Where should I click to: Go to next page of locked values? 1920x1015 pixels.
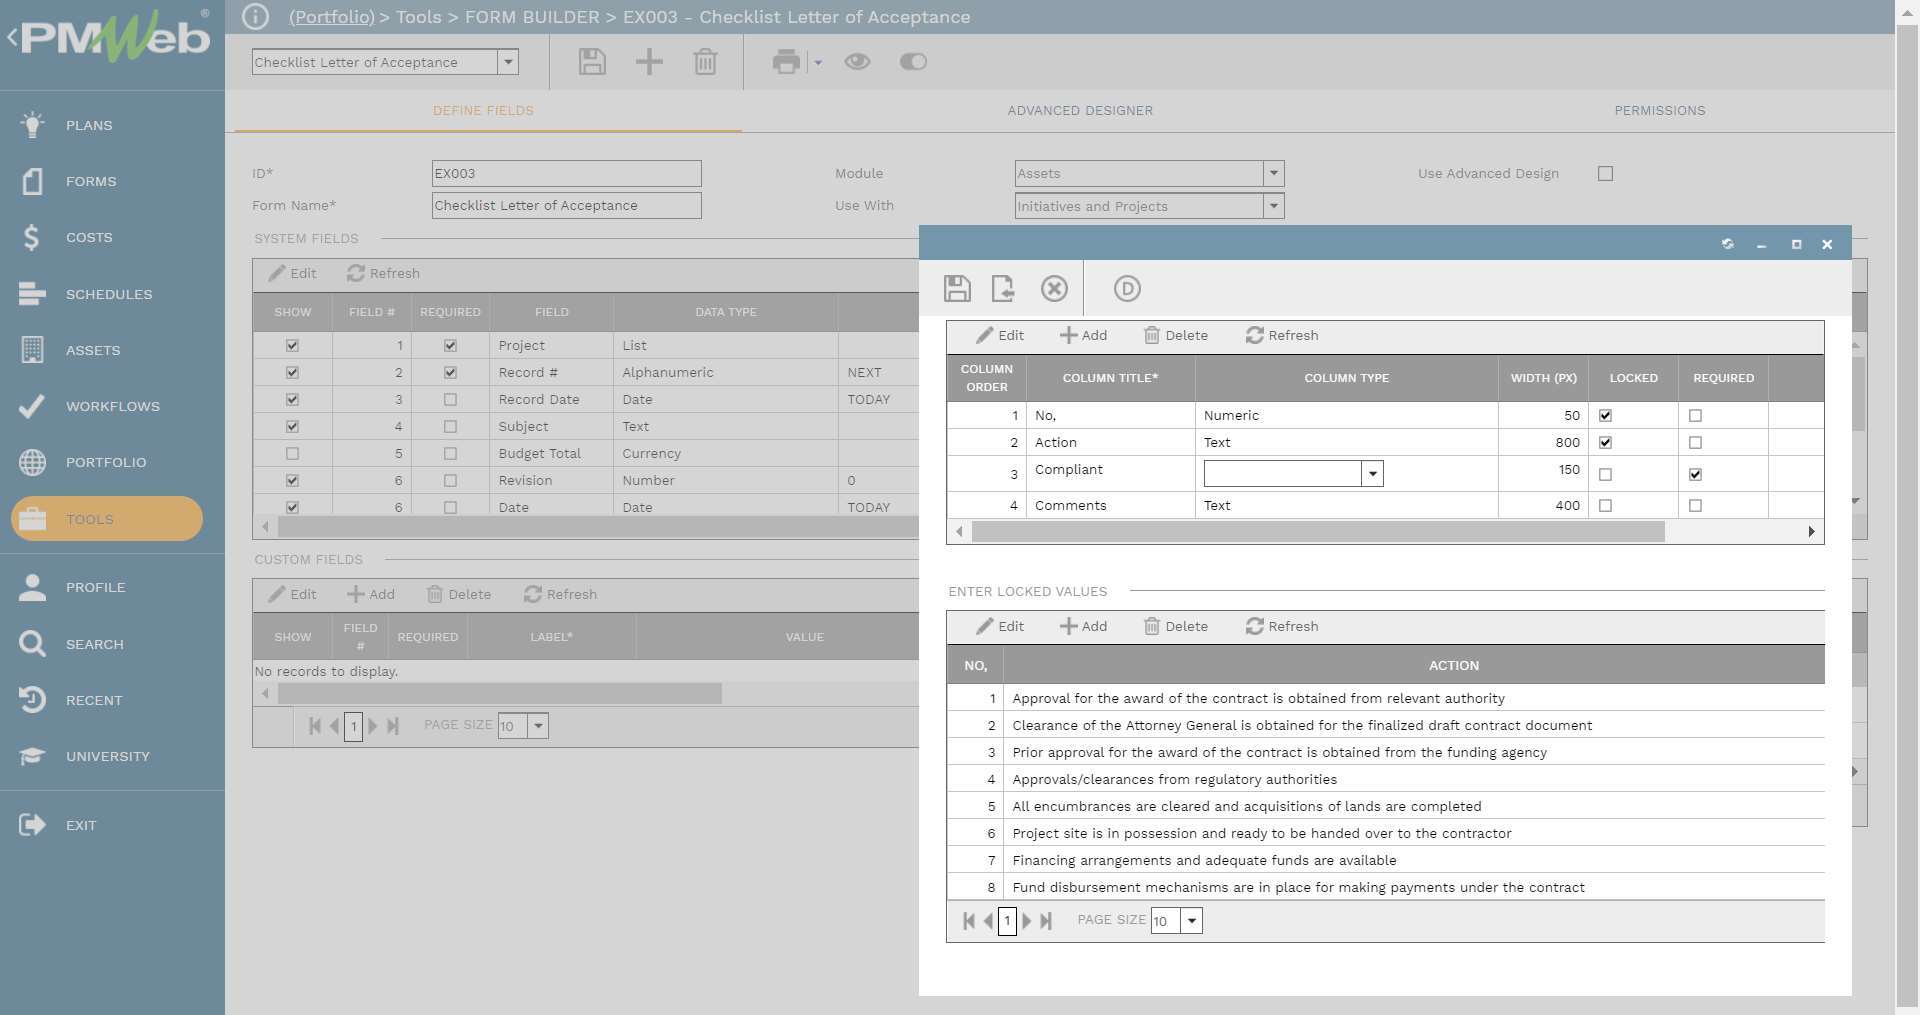pos(1026,921)
